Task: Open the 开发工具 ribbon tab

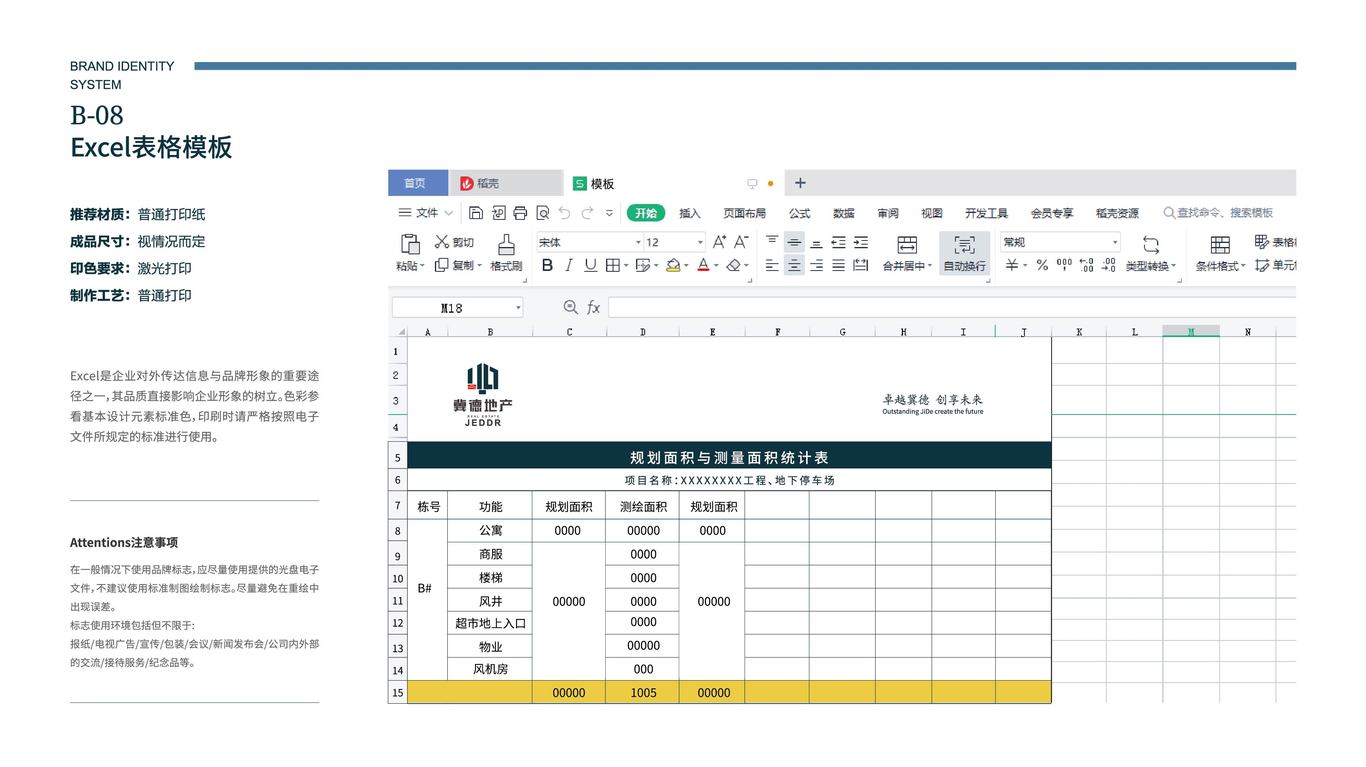Action: (986, 213)
